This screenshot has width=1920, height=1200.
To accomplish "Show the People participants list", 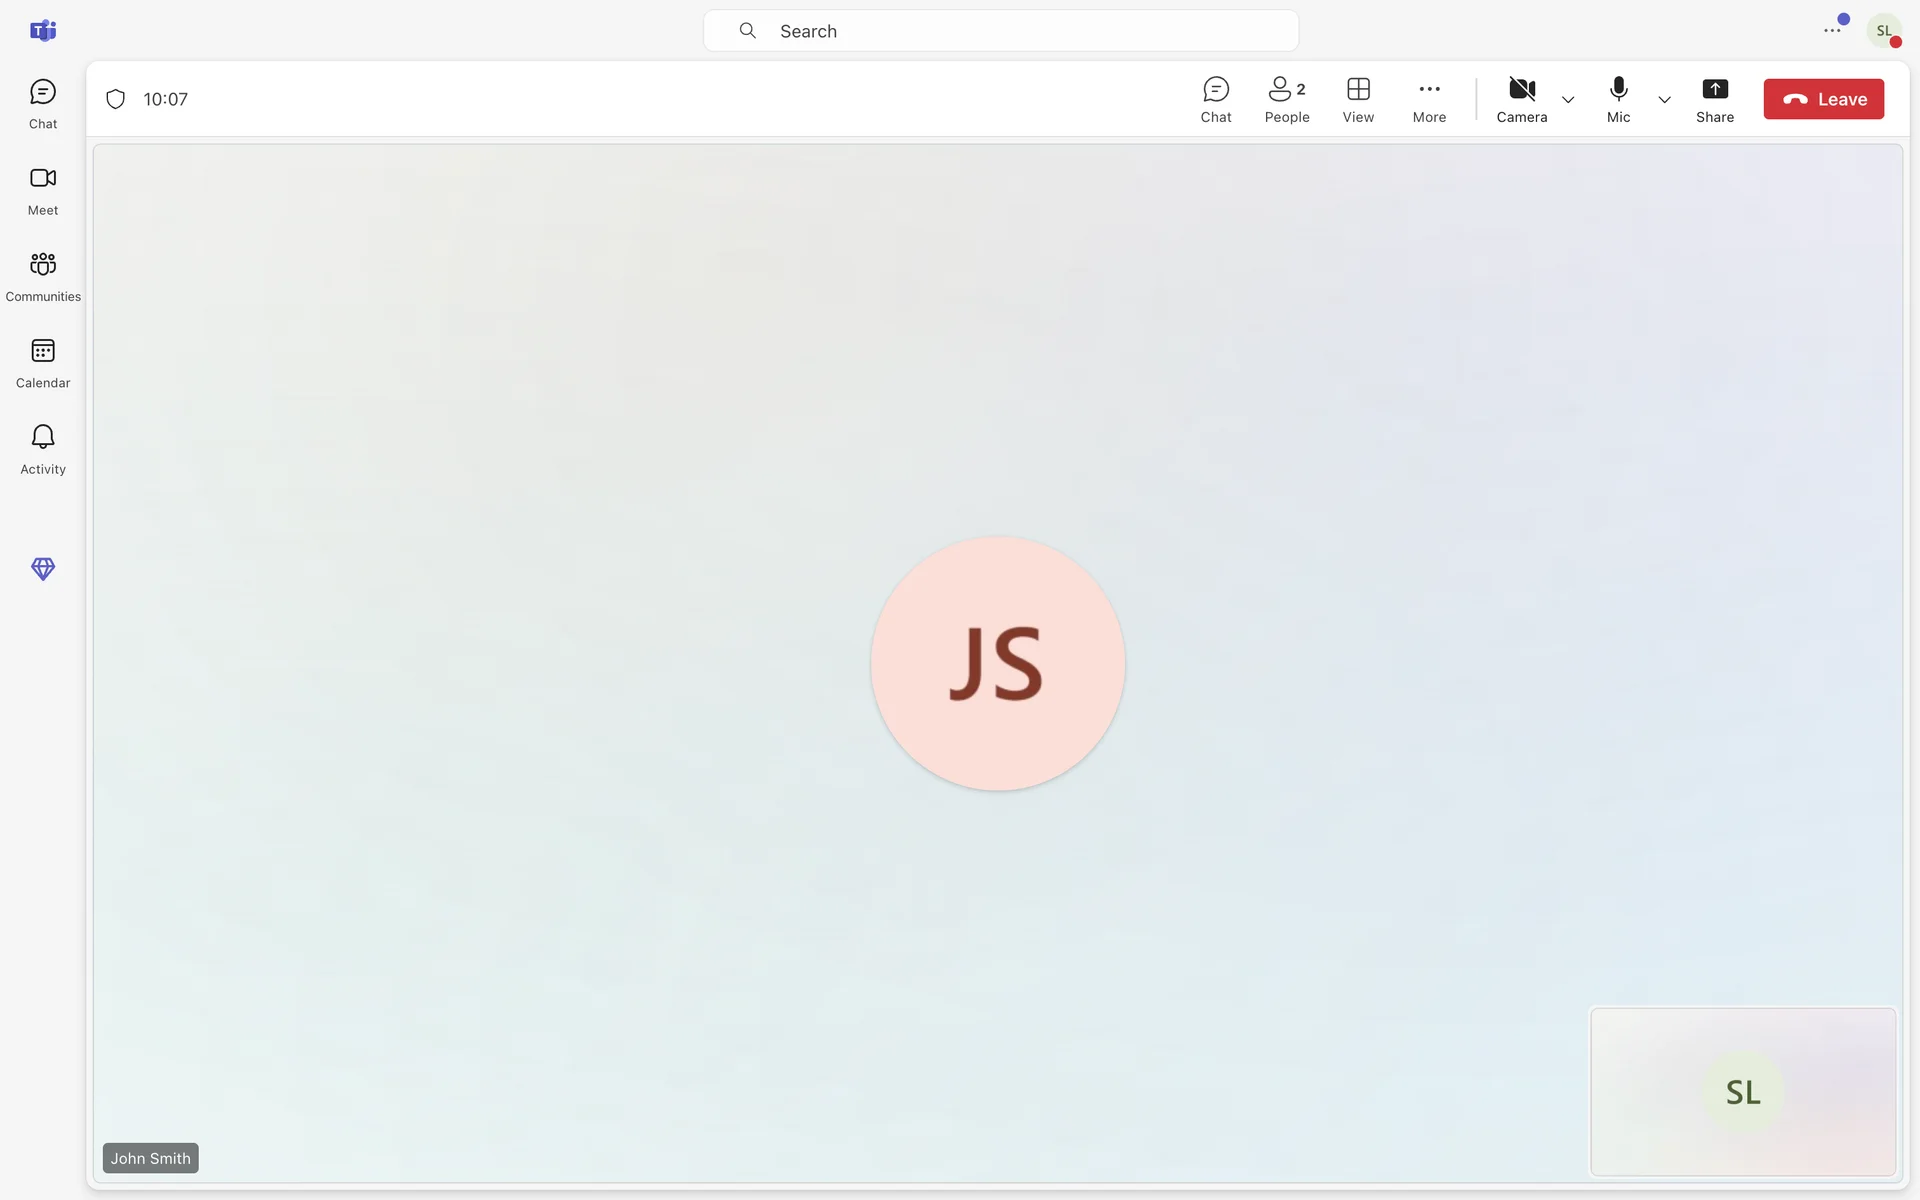I will click(1287, 99).
